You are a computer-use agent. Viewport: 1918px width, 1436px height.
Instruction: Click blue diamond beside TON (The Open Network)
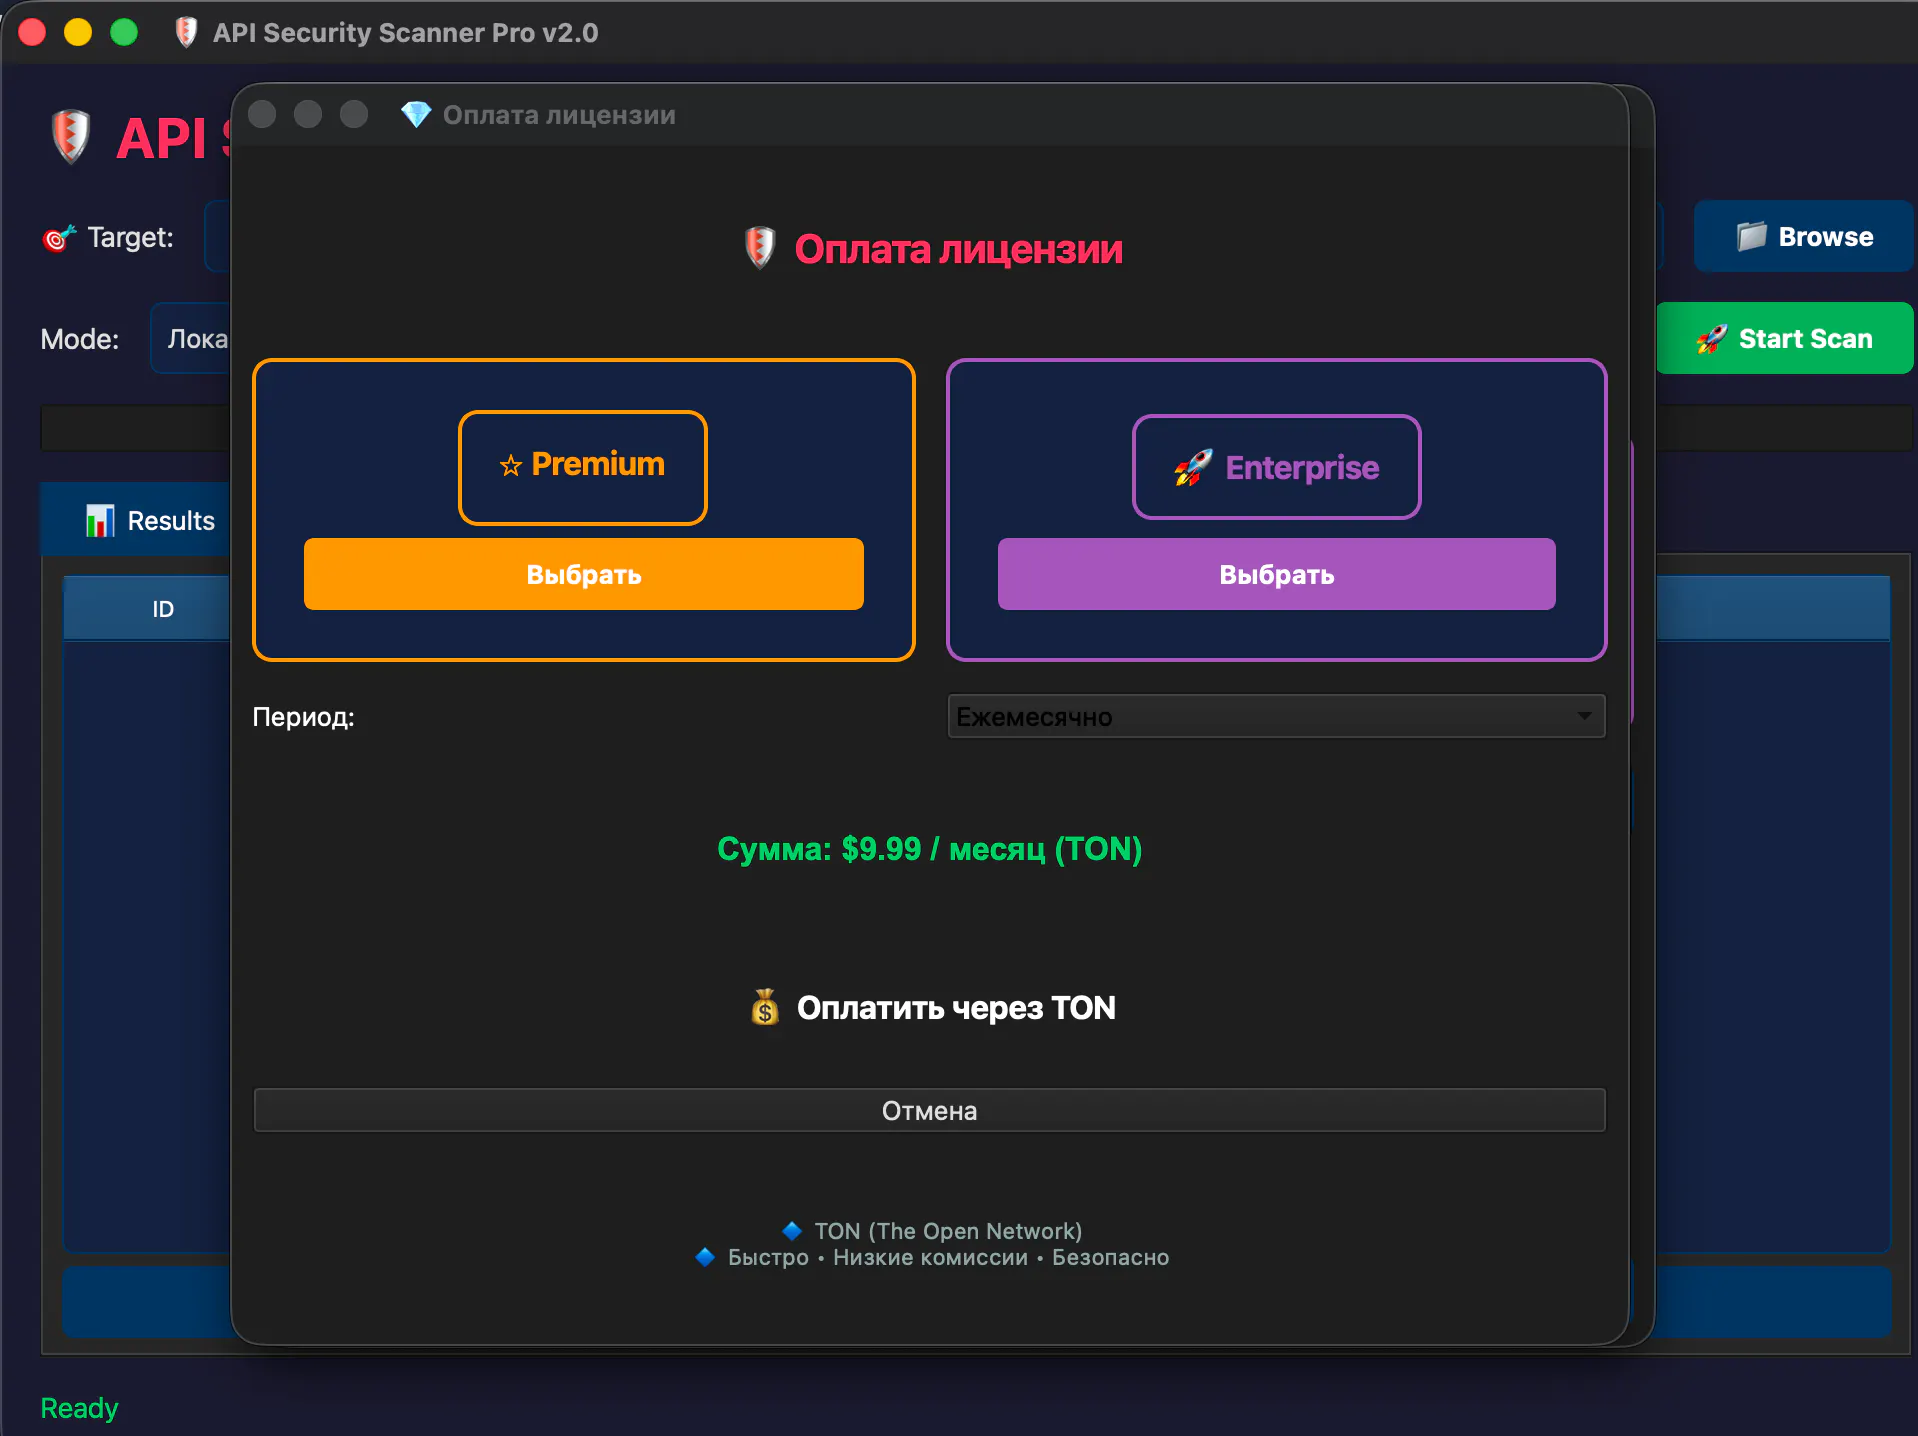[x=792, y=1230]
